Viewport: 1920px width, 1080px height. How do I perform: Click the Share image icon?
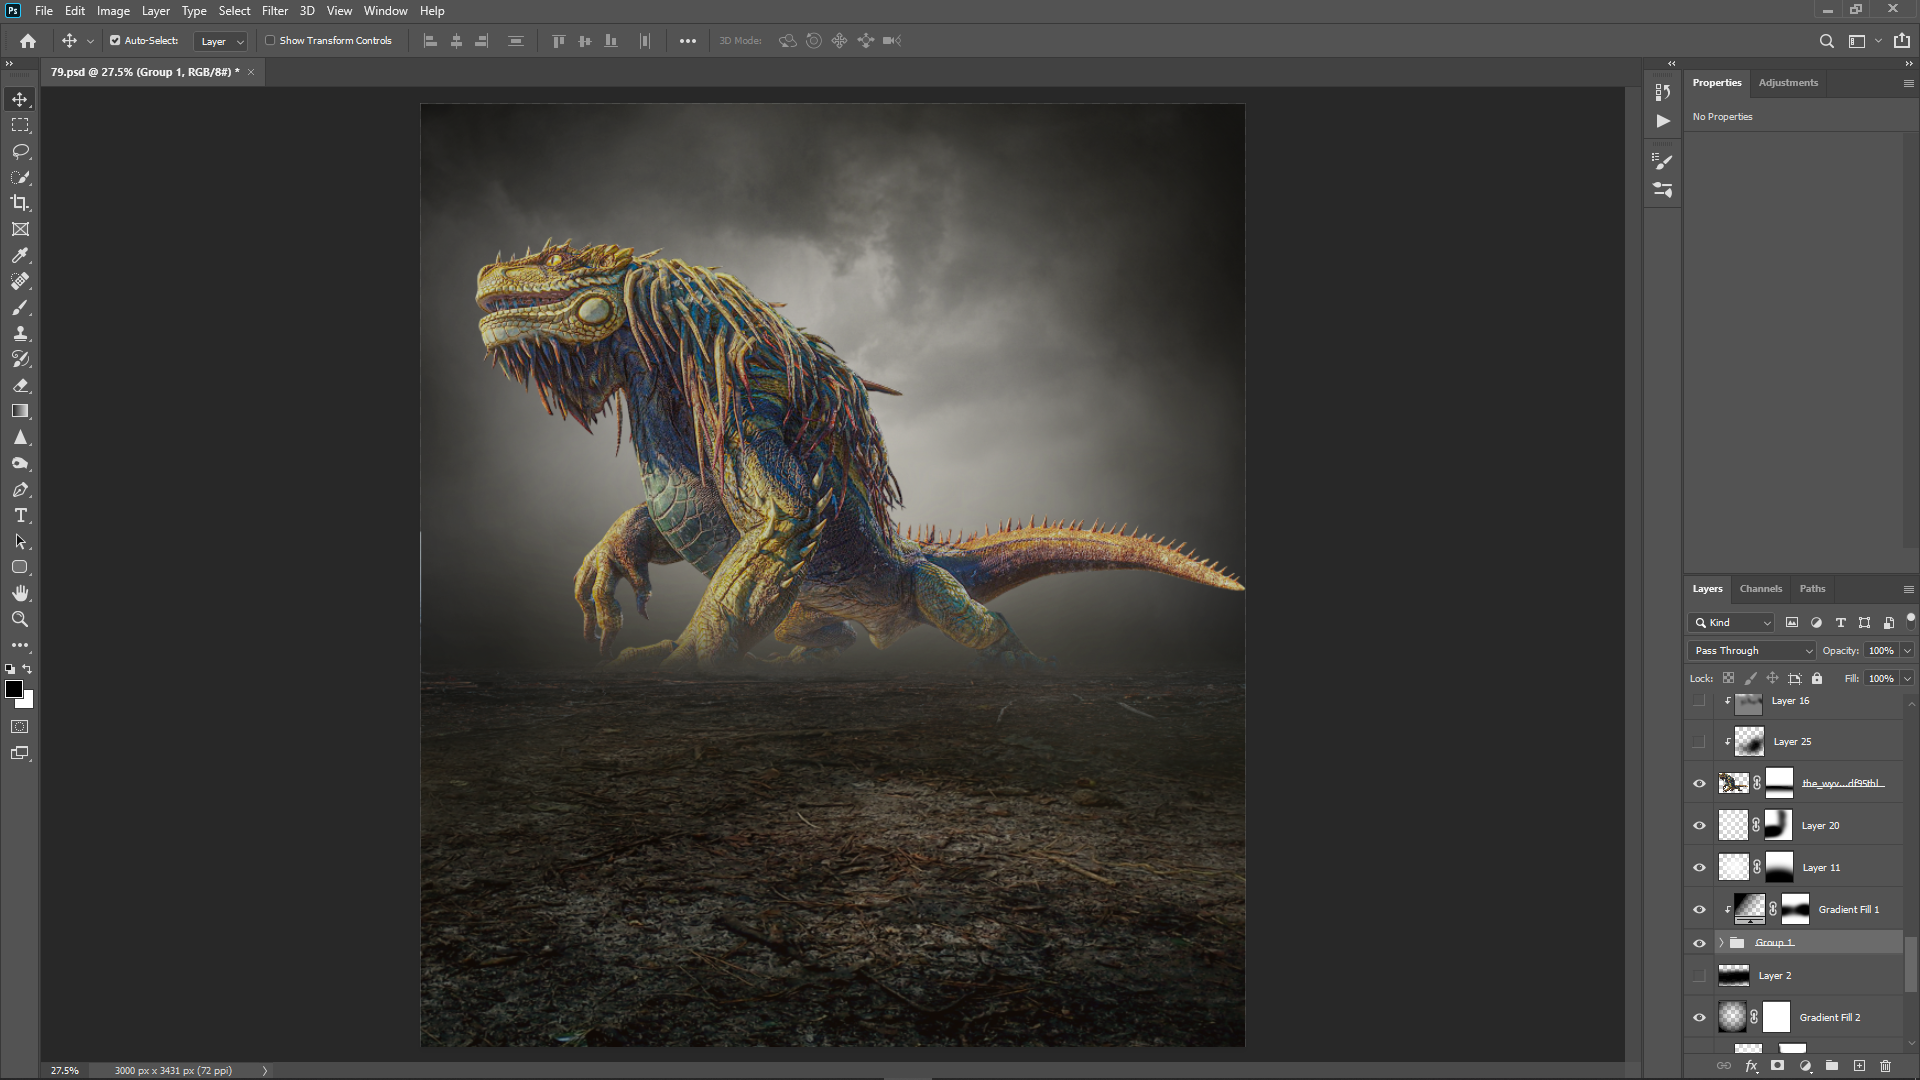(x=1901, y=41)
